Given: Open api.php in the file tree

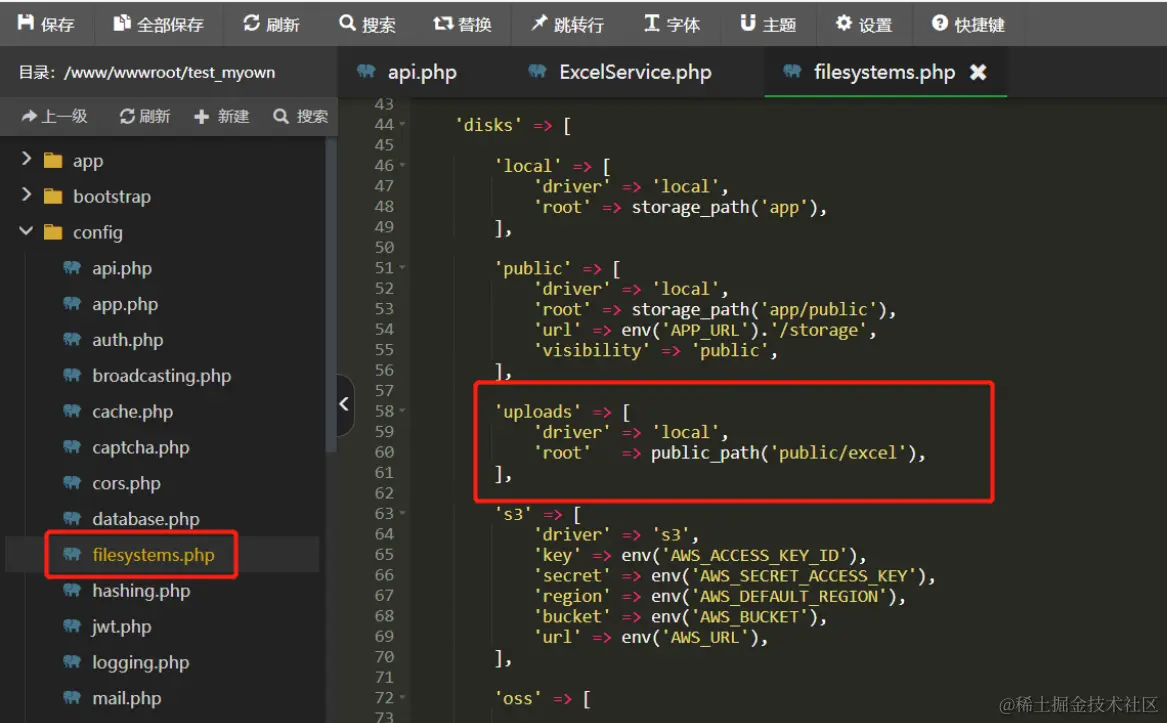Looking at the screenshot, I should 122,268.
